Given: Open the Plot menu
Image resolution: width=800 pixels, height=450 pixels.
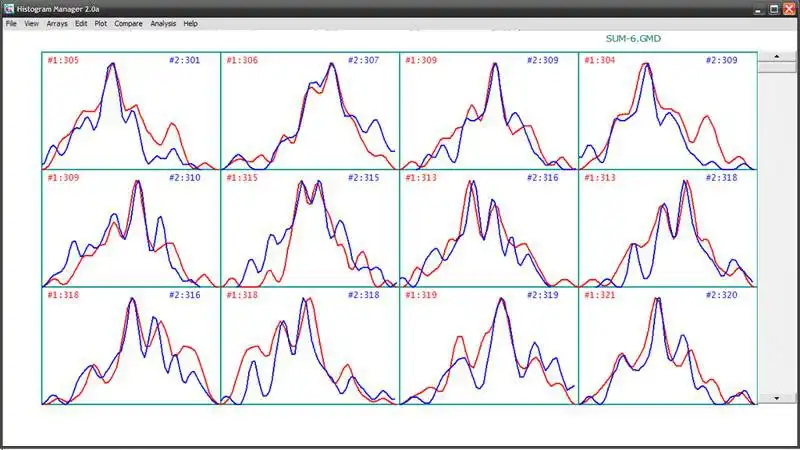Looking at the screenshot, I should point(101,23).
